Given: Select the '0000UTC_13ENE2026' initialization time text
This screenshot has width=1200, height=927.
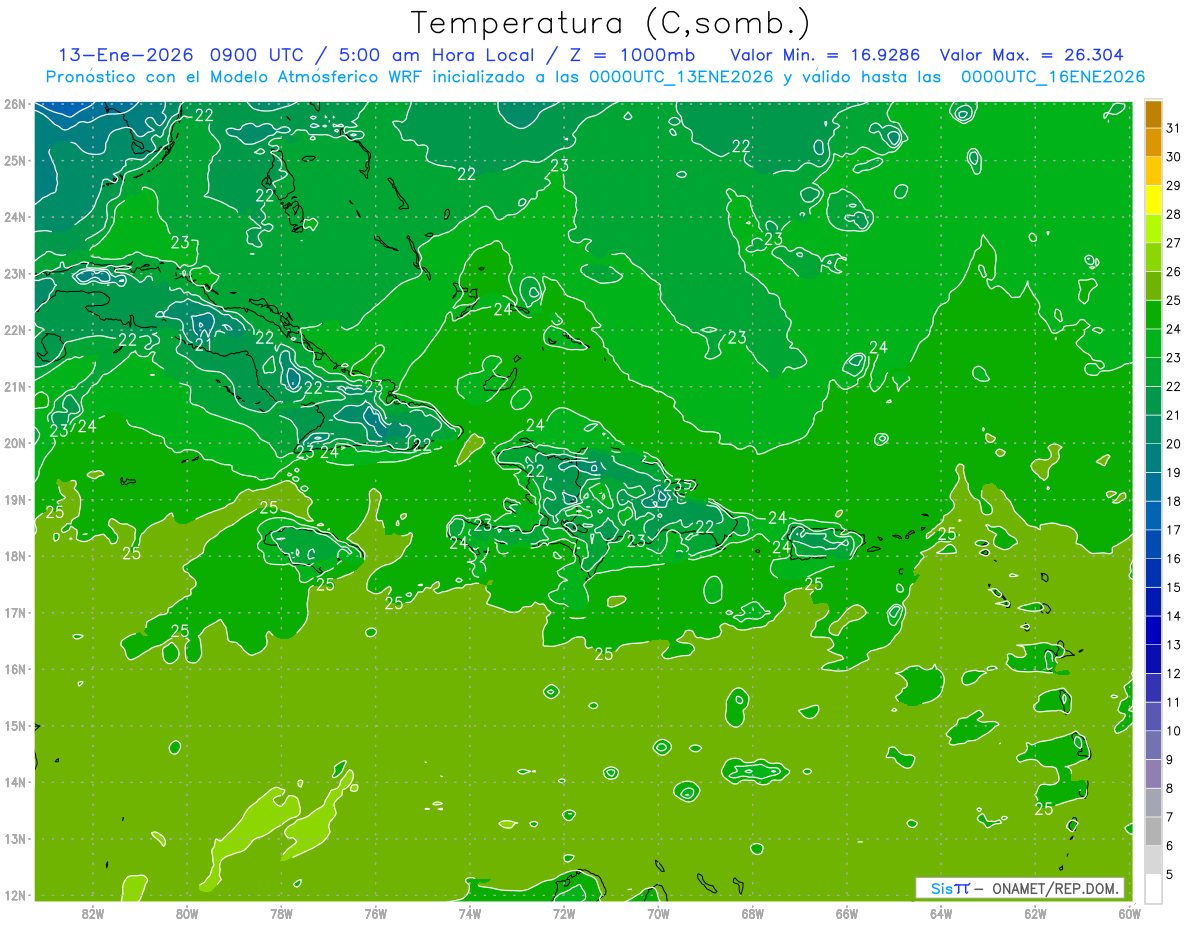Looking at the screenshot, I should coord(680,77).
